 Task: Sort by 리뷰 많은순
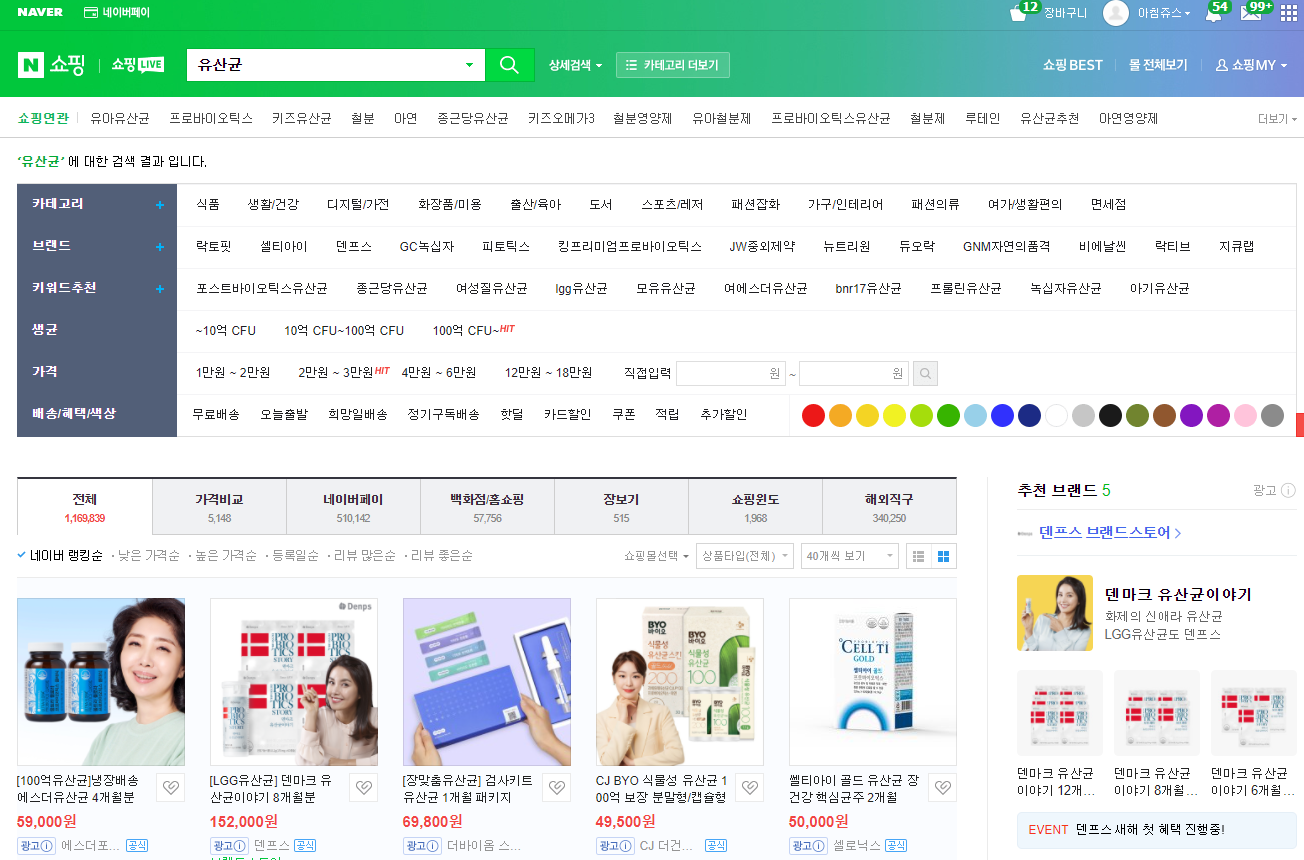364,555
